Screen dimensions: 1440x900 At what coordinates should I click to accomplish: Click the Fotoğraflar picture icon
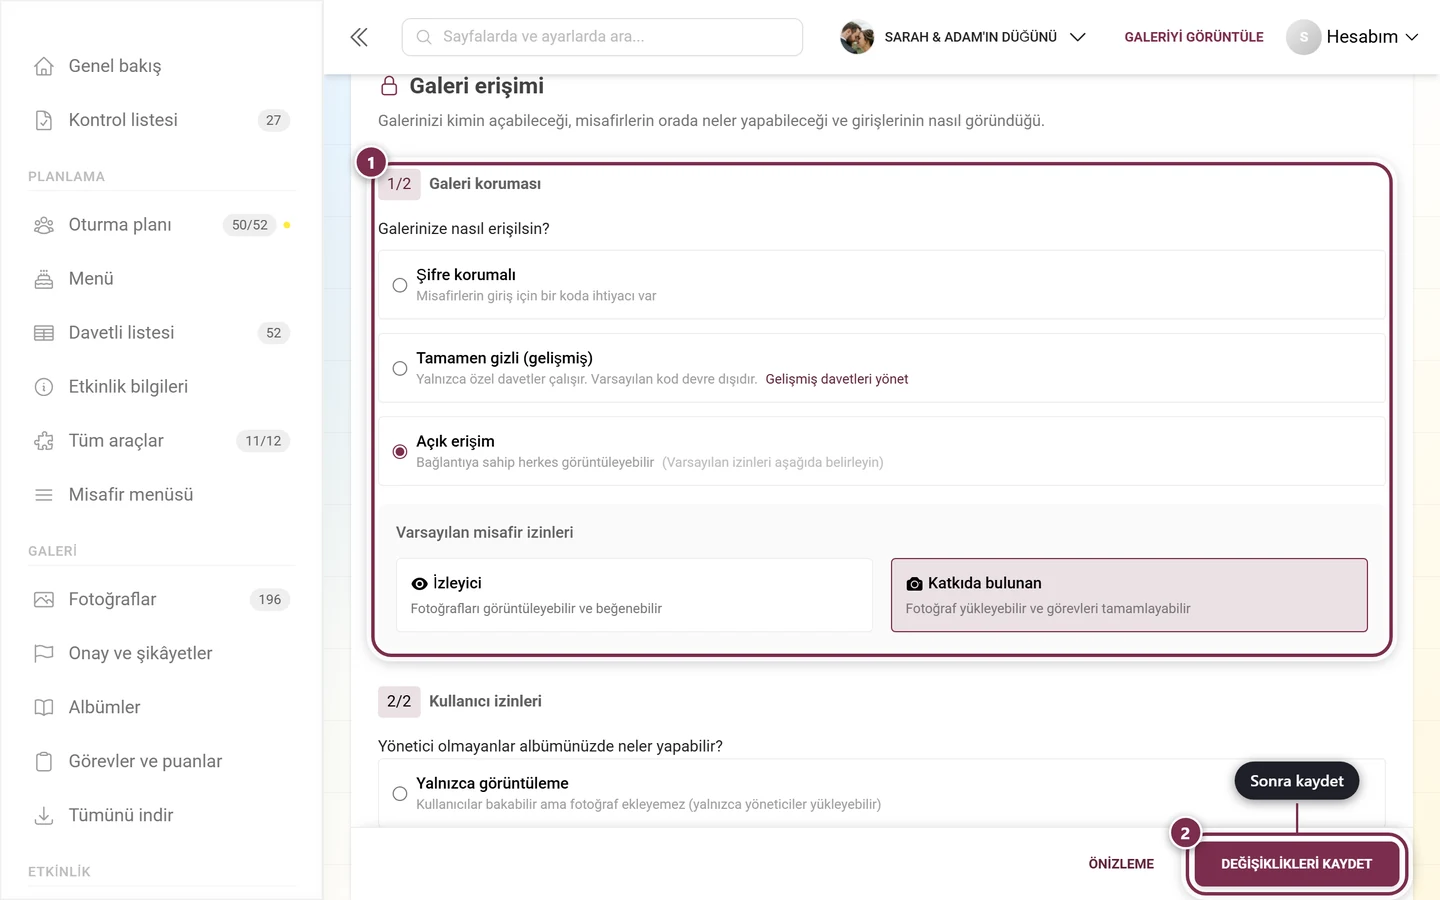[x=44, y=600]
